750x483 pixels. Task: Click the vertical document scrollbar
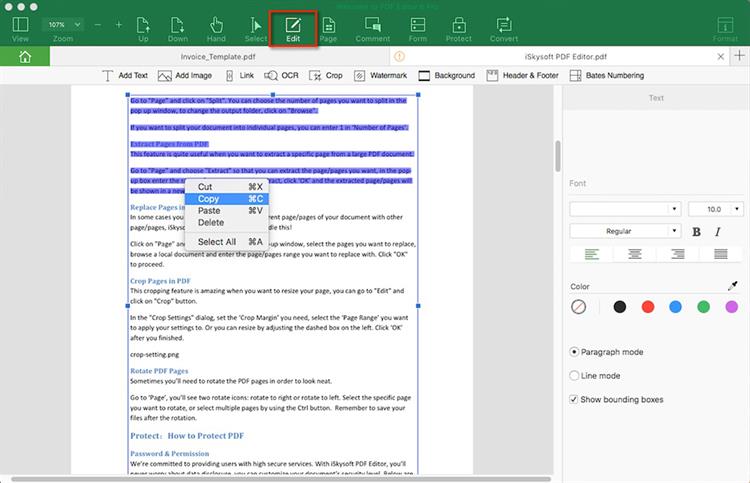[x=558, y=156]
